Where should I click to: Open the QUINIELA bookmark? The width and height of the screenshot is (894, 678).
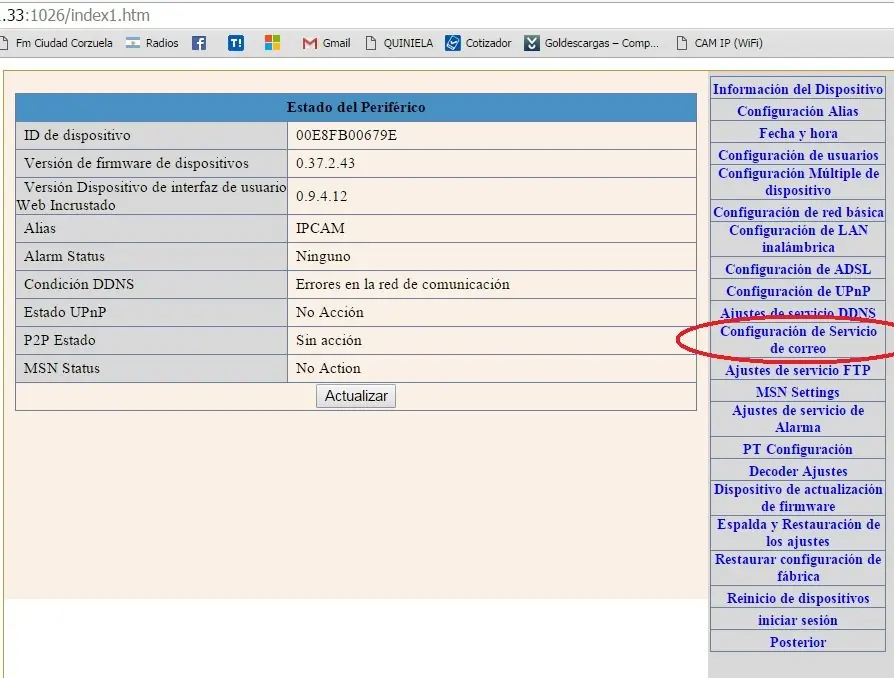point(399,43)
